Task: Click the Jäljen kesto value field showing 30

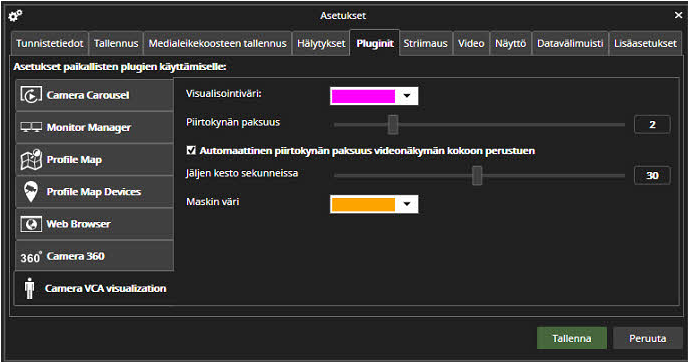Action: 652,176
